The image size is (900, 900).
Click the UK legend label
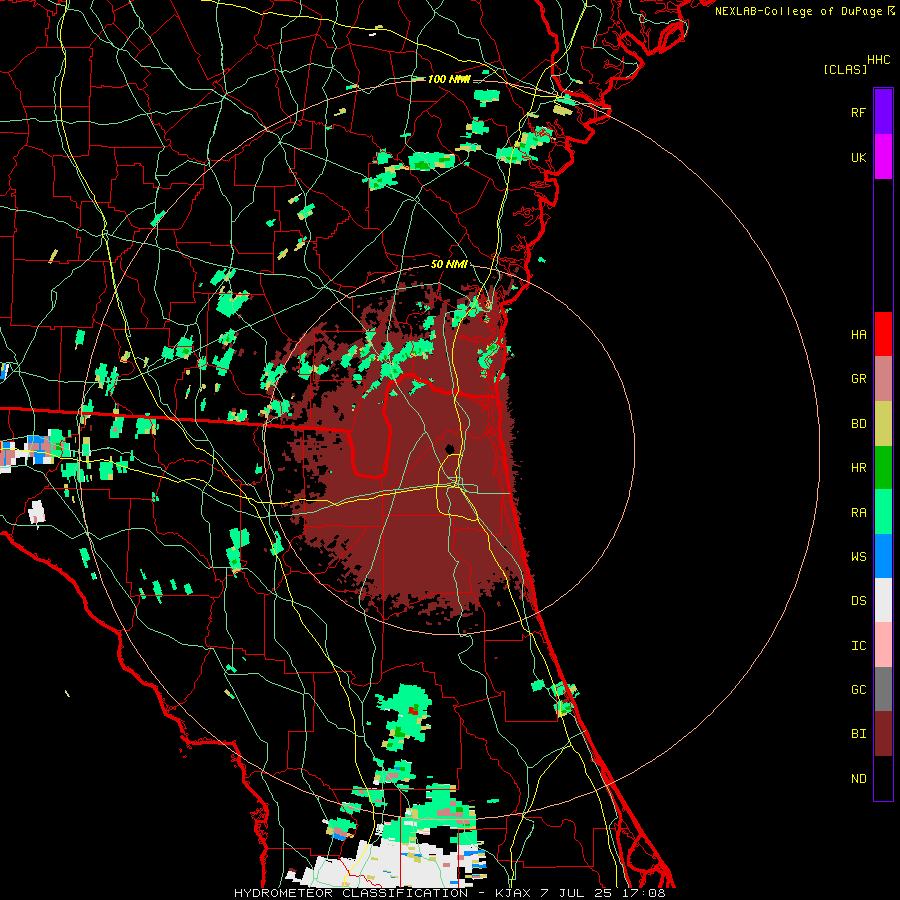pos(858,157)
